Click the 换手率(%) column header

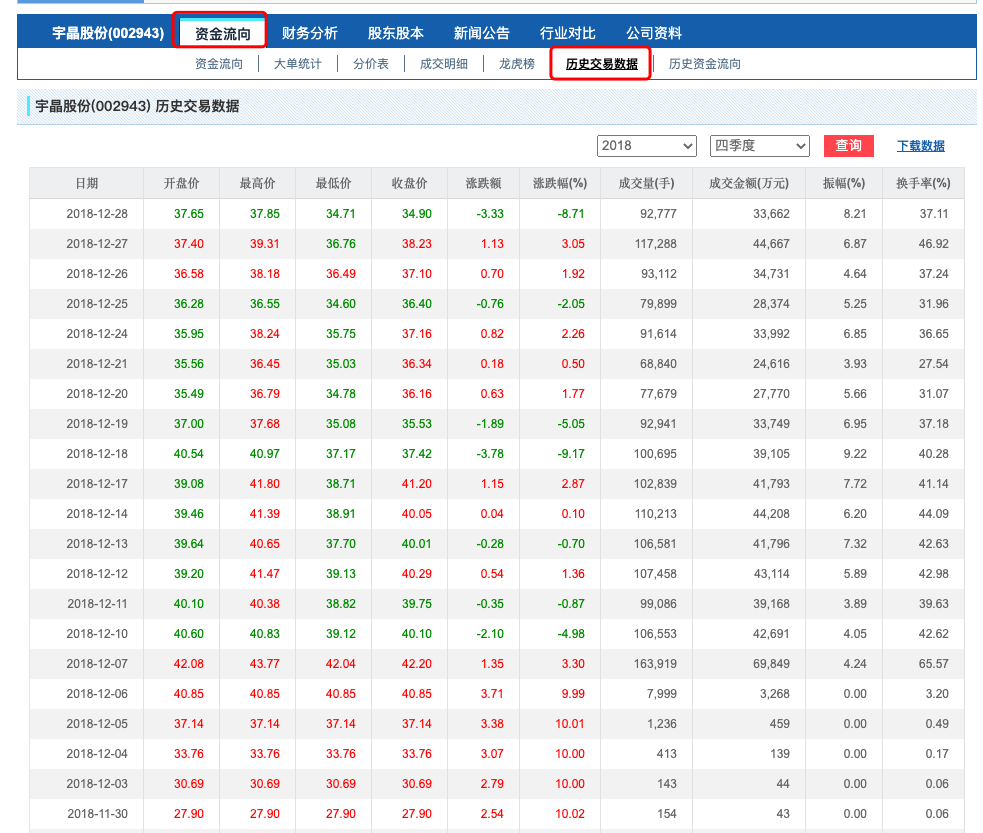pos(922,184)
